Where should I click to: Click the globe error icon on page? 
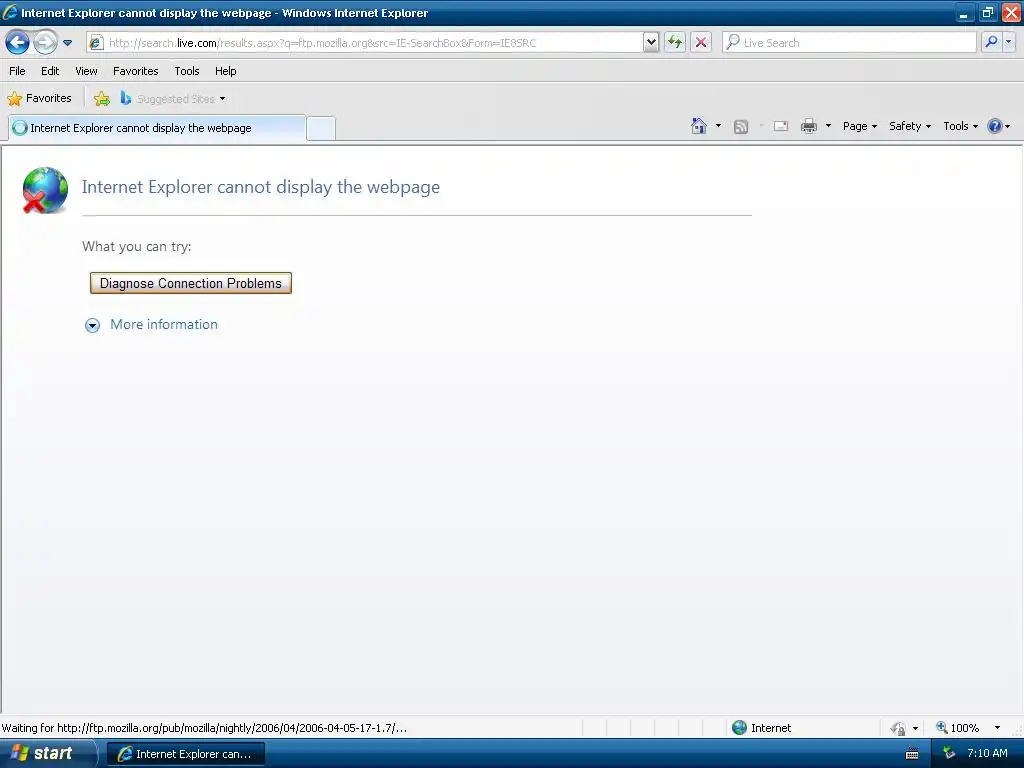point(44,191)
